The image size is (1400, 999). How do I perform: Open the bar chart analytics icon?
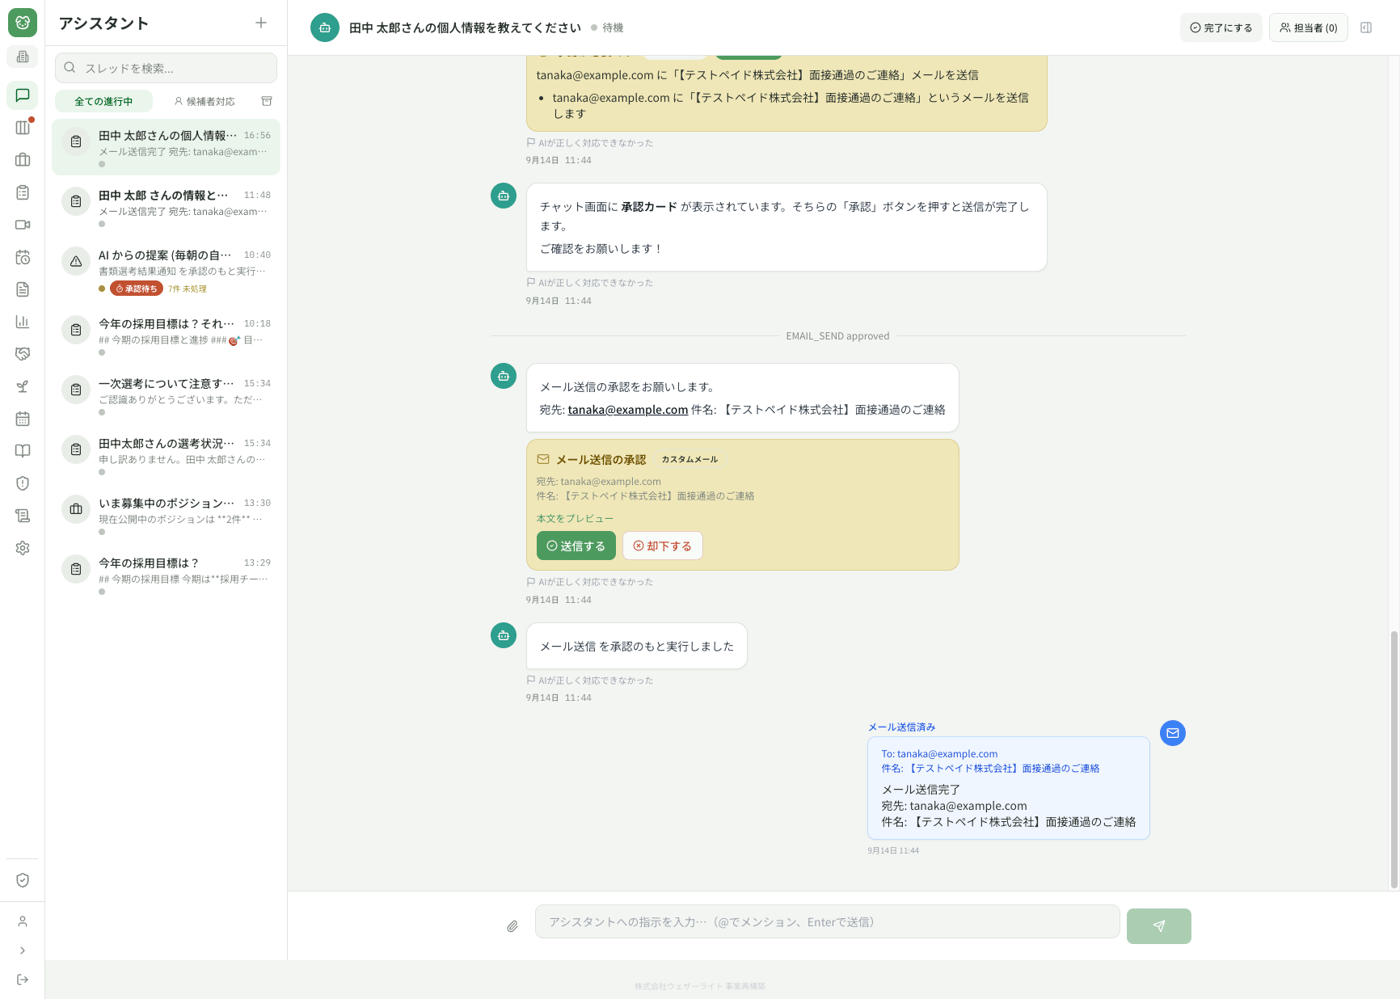pos(22,322)
